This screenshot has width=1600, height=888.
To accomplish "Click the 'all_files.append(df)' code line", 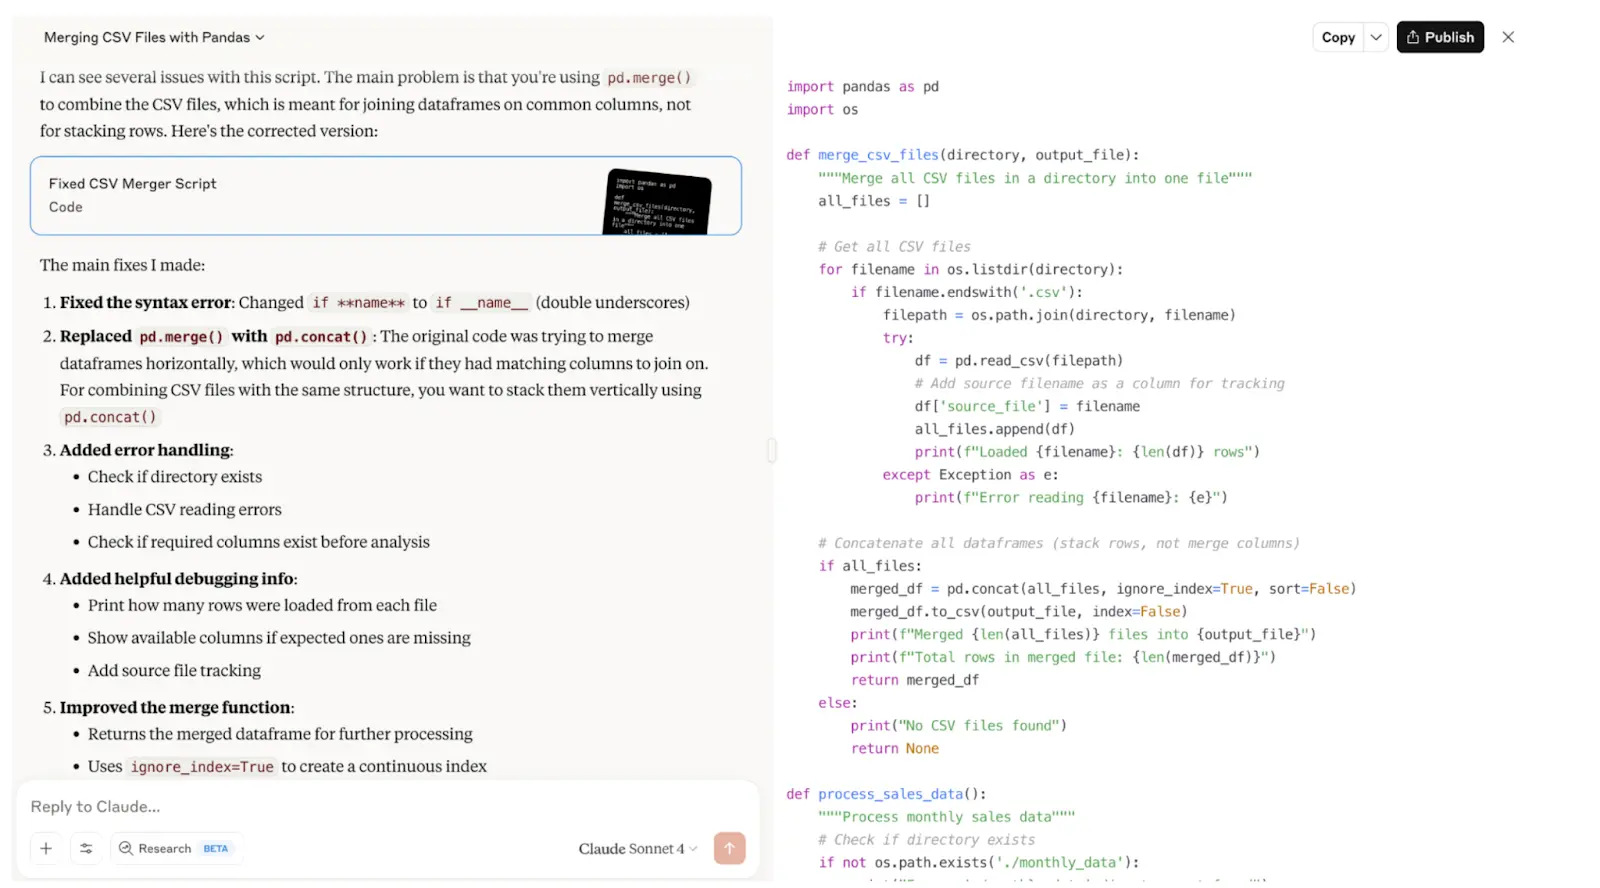I will tap(995, 429).
